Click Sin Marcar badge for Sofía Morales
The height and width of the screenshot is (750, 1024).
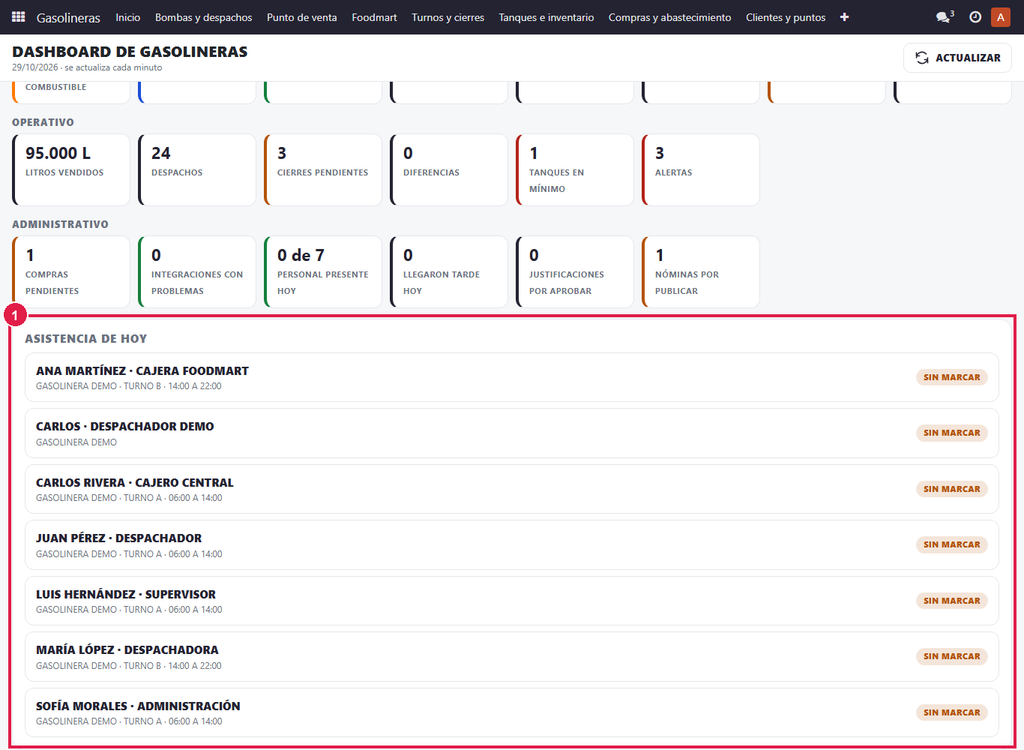pyautogui.click(x=952, y=713)
